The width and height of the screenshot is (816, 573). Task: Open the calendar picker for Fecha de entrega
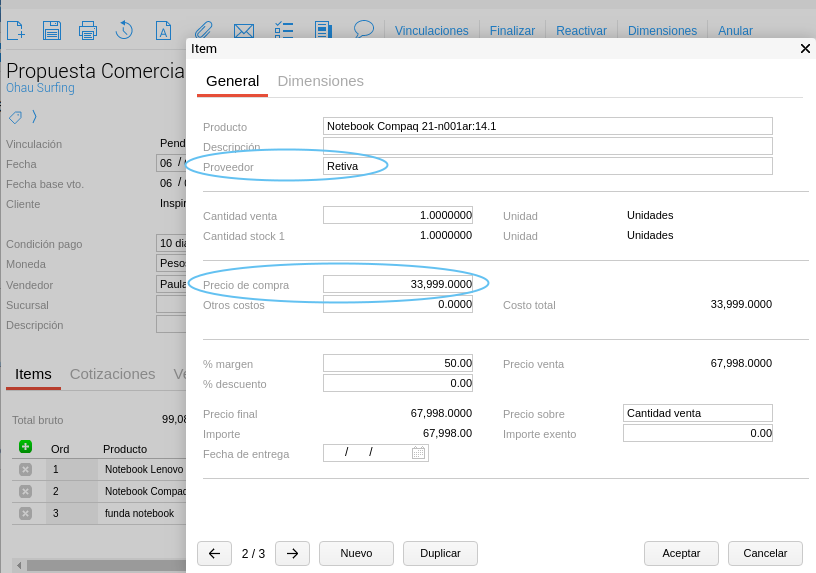[x=418, y=453]
